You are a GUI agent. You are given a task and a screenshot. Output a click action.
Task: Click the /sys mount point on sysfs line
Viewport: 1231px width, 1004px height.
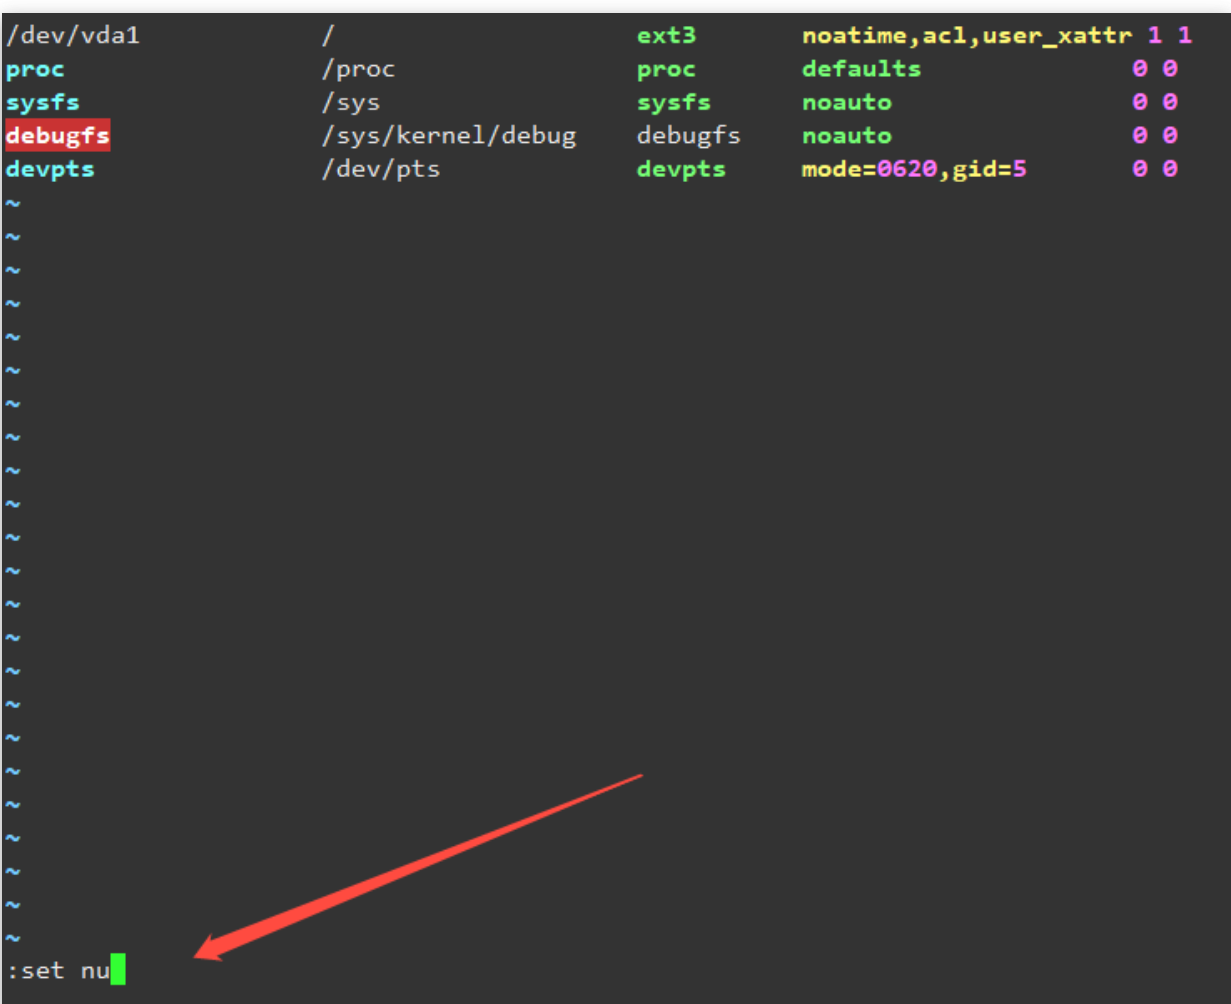pyautogui.click(x=350, y=103)
